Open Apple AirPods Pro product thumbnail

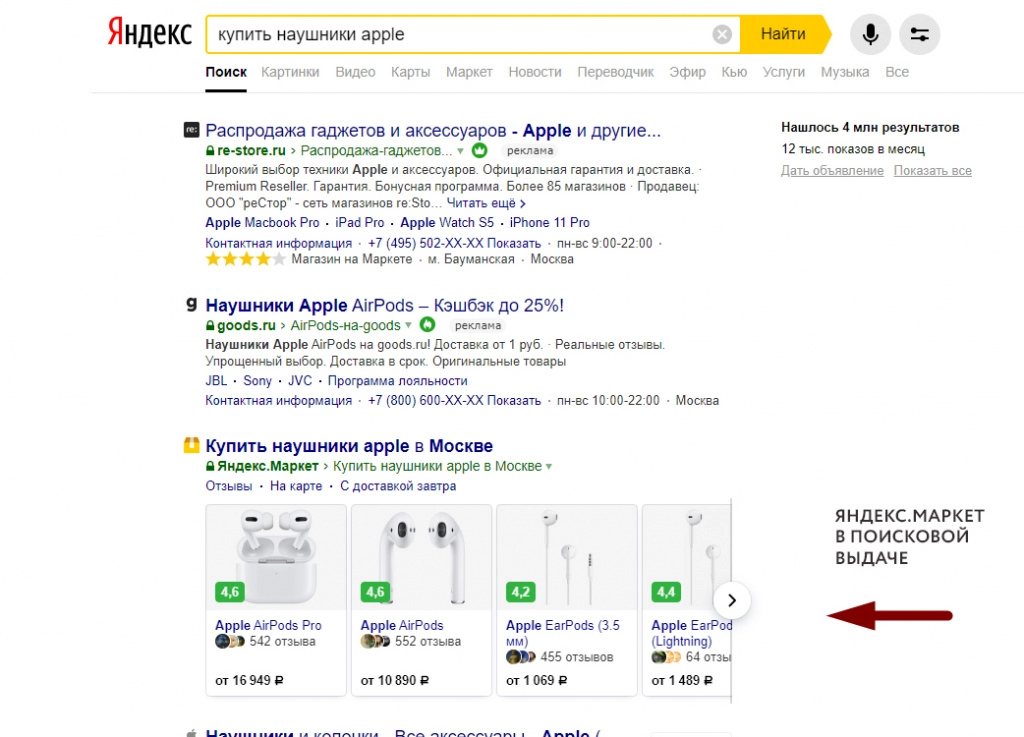coord(276,557)
